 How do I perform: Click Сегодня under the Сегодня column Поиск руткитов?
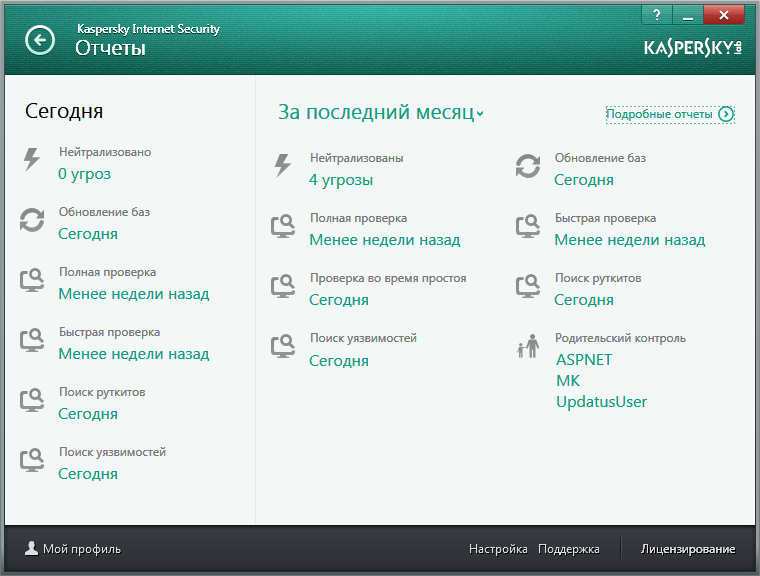[x=88, y=415]
